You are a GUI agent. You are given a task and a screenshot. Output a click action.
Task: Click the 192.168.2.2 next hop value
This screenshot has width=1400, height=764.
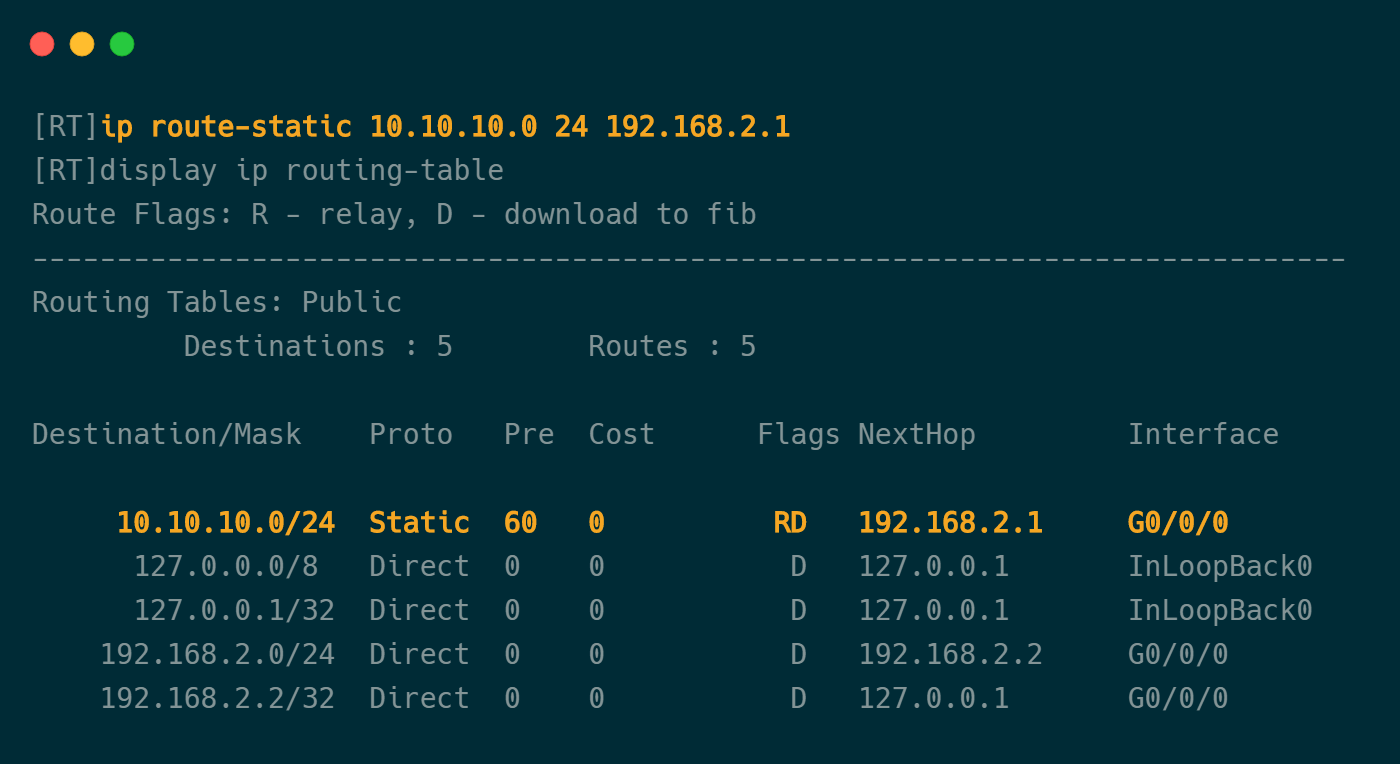pos(950,655)
